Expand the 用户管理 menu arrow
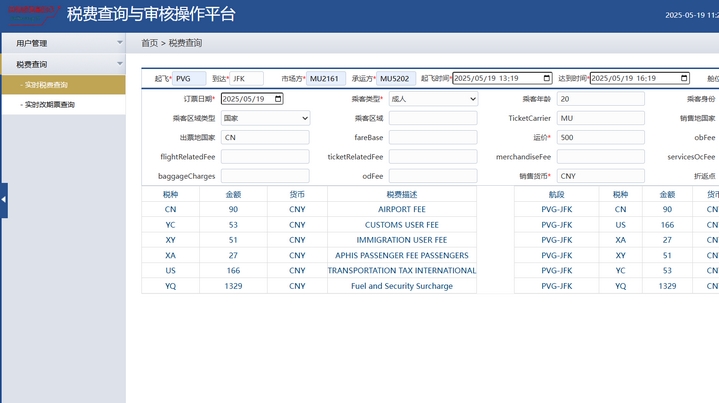This screenshot has height=403, width=719. click(x=120, y=43)
